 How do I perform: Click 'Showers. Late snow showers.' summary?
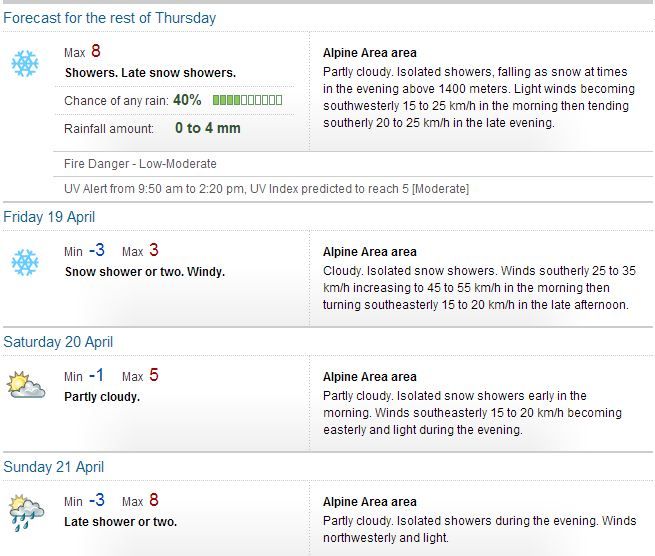150,73
